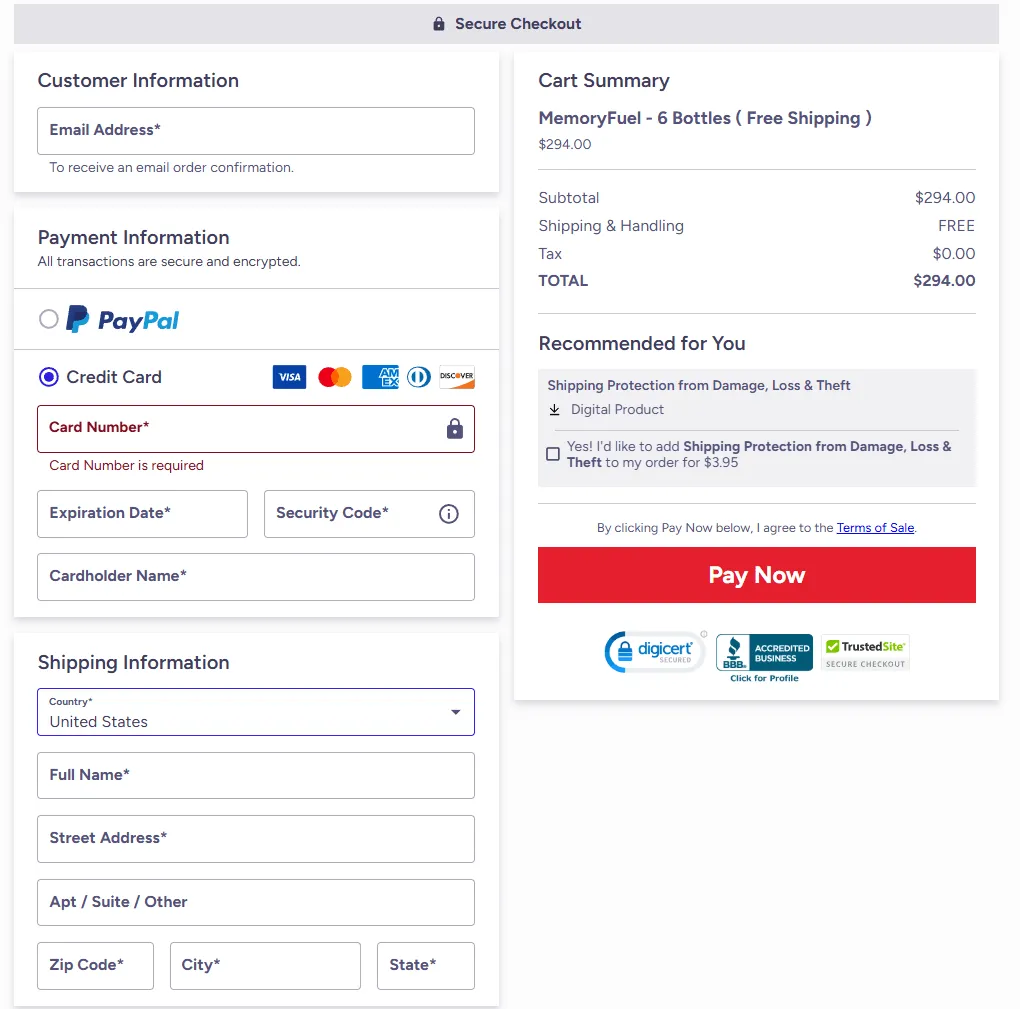Click the Visa card icon
Viewport: 1020px width, 1009px height.
[x=289, y=377]
